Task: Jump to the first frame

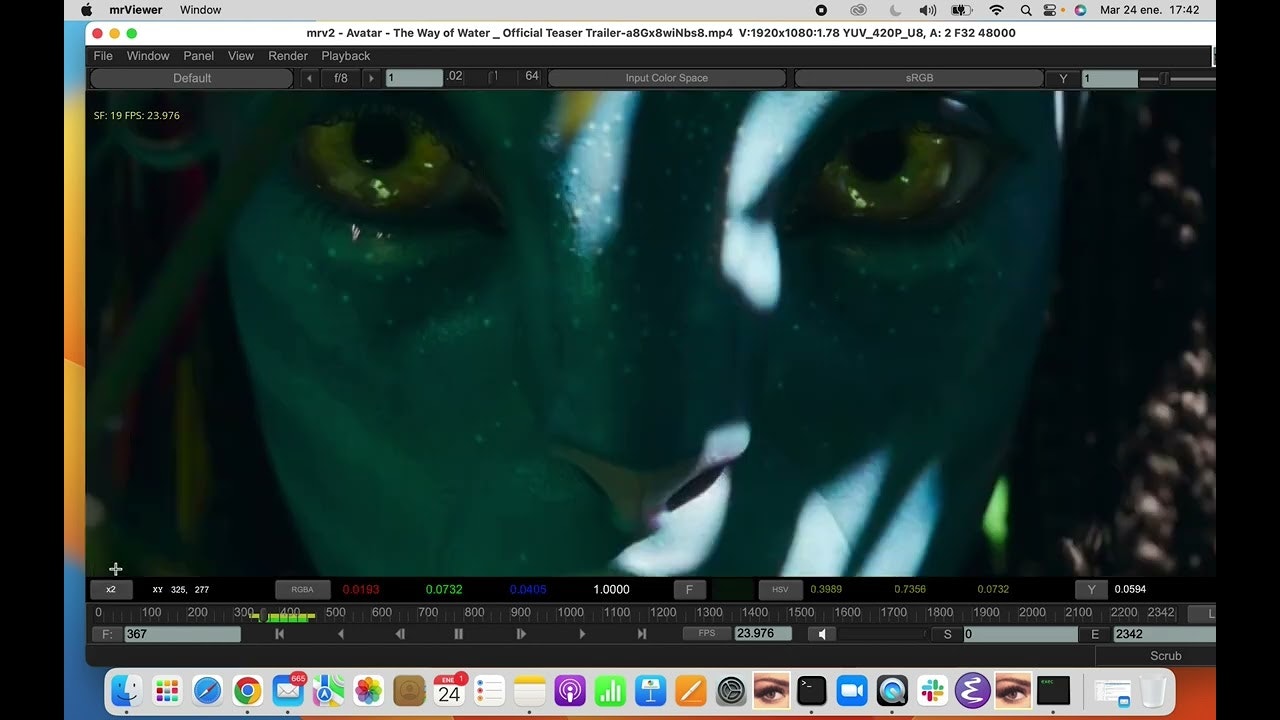Action: [280, 634]
